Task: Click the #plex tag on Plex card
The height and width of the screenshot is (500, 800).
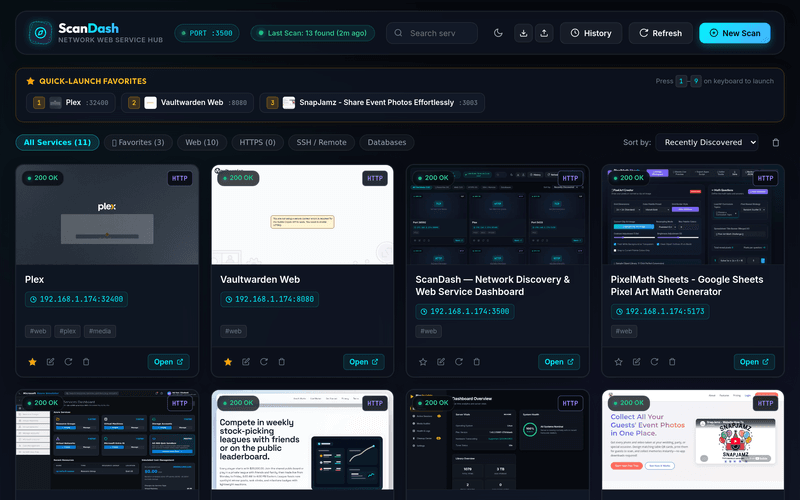Action: coord(67,331)
